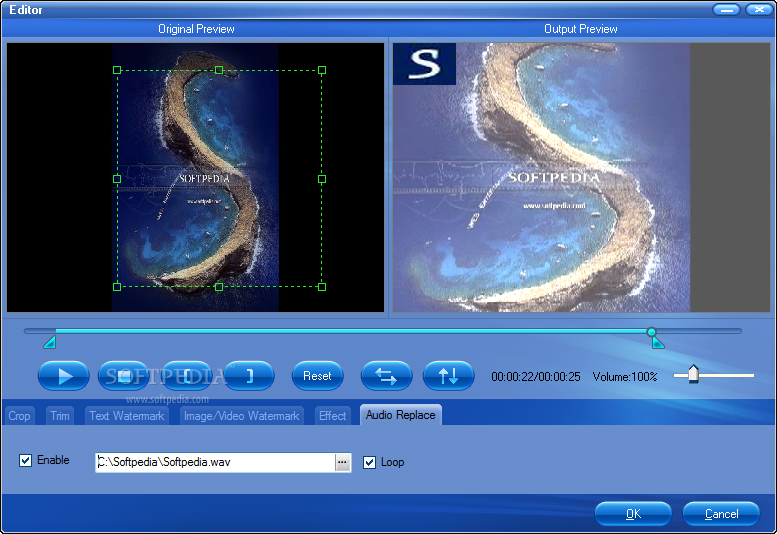This screenshot has width=777, height=534.
Task: Click the playback position knob on timeline
Action: pos(652,331)
